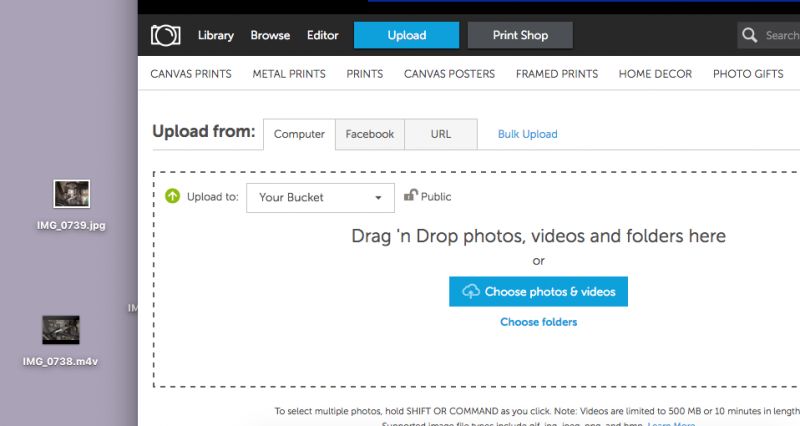Open the Library page
Screen dimensions: 800x426
216,35
